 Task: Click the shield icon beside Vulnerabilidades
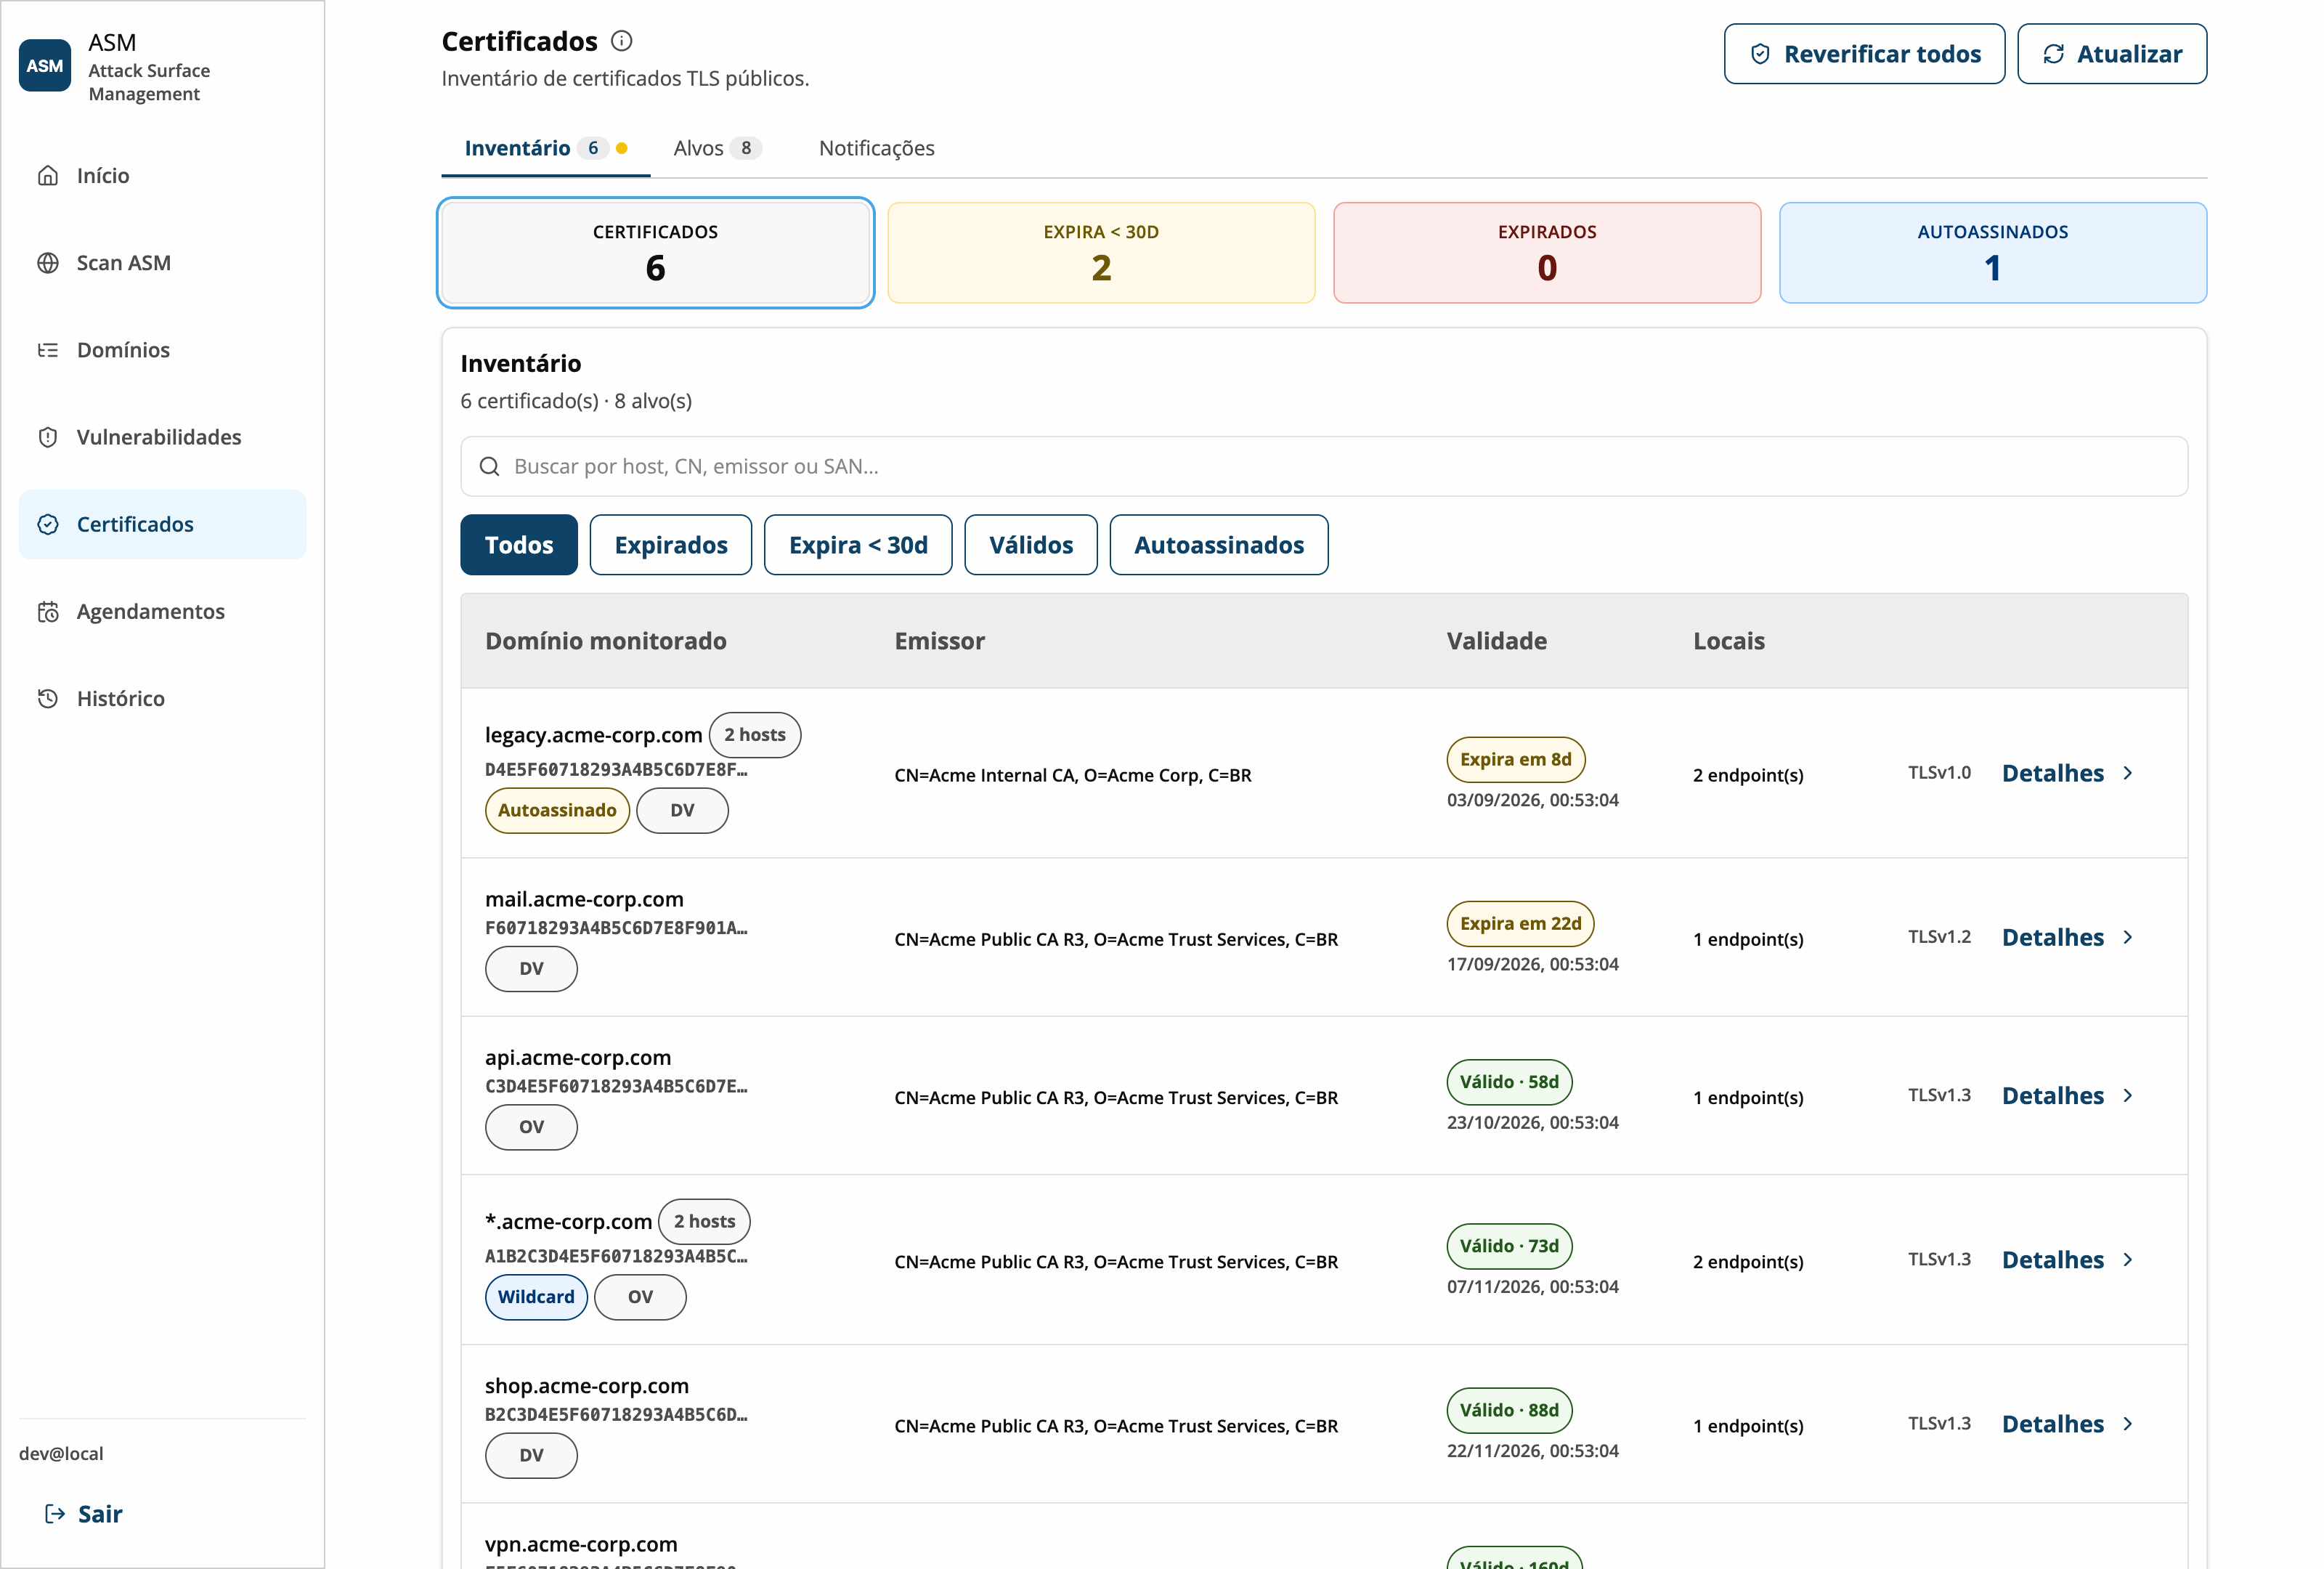(48, 437)
